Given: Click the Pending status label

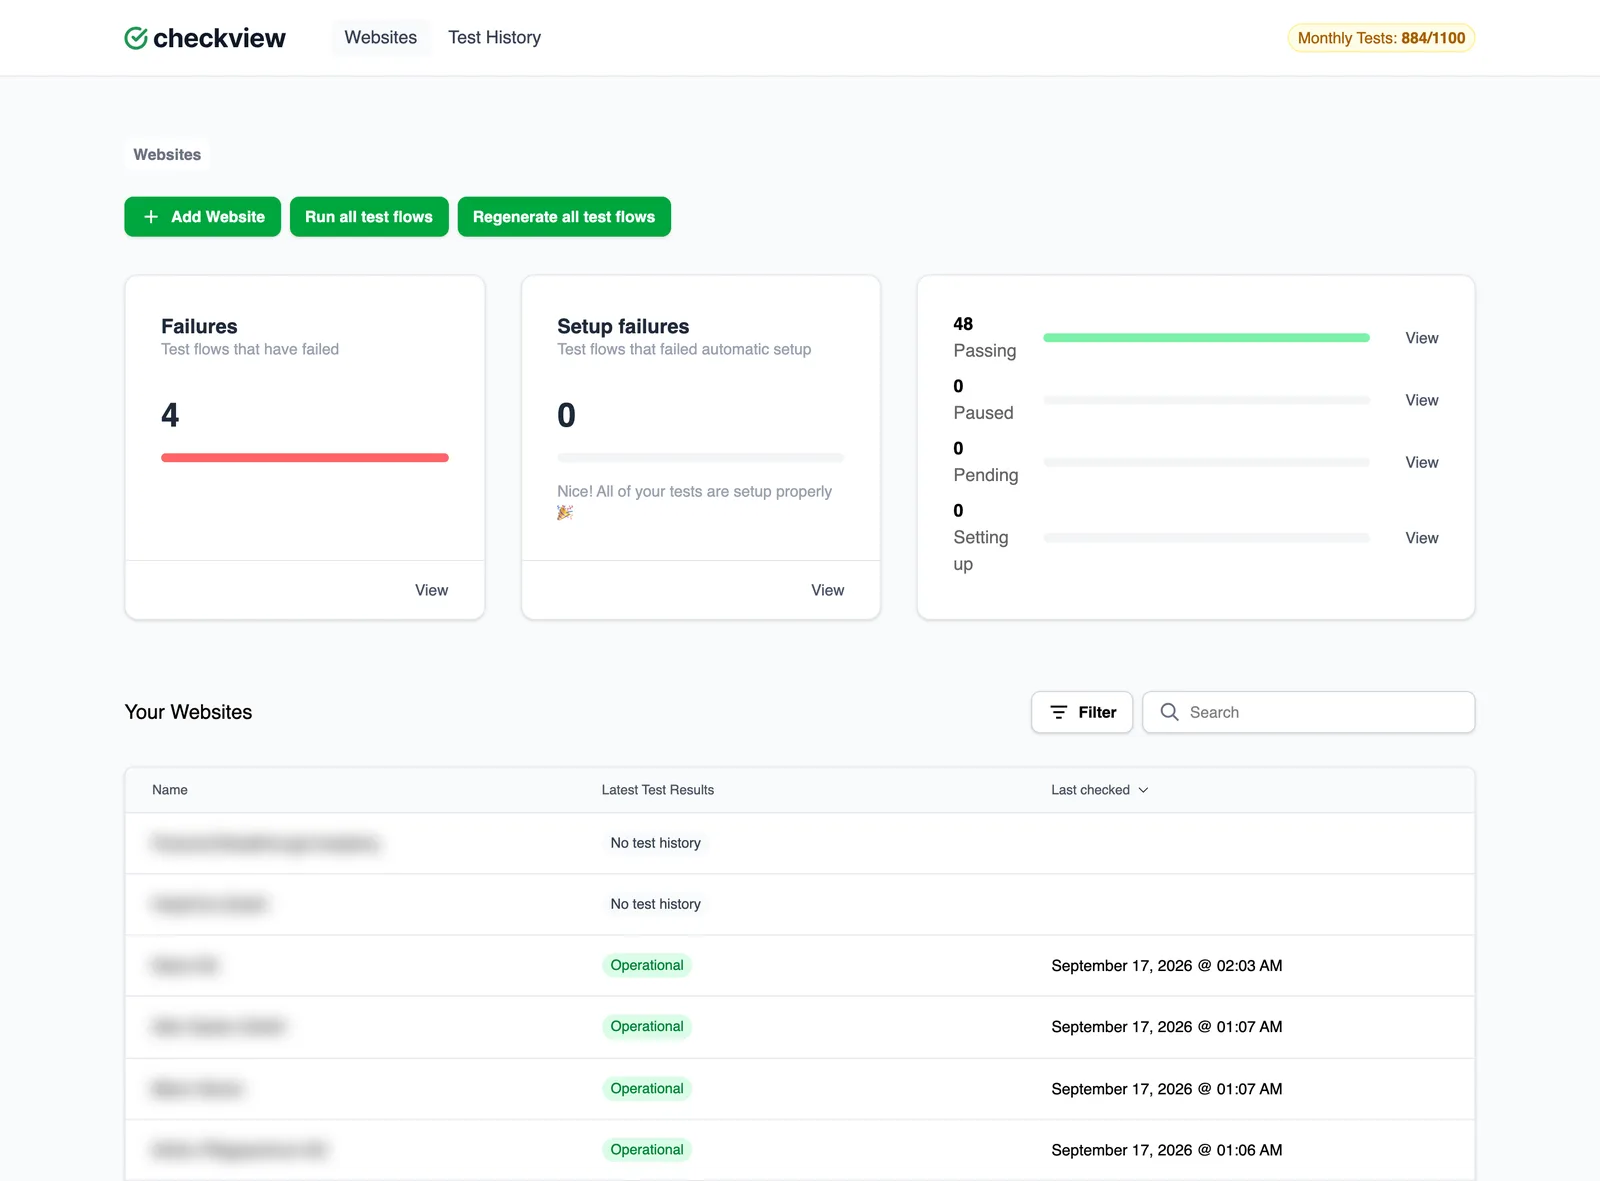Looking at the screenshot, I should click(986, 475).
